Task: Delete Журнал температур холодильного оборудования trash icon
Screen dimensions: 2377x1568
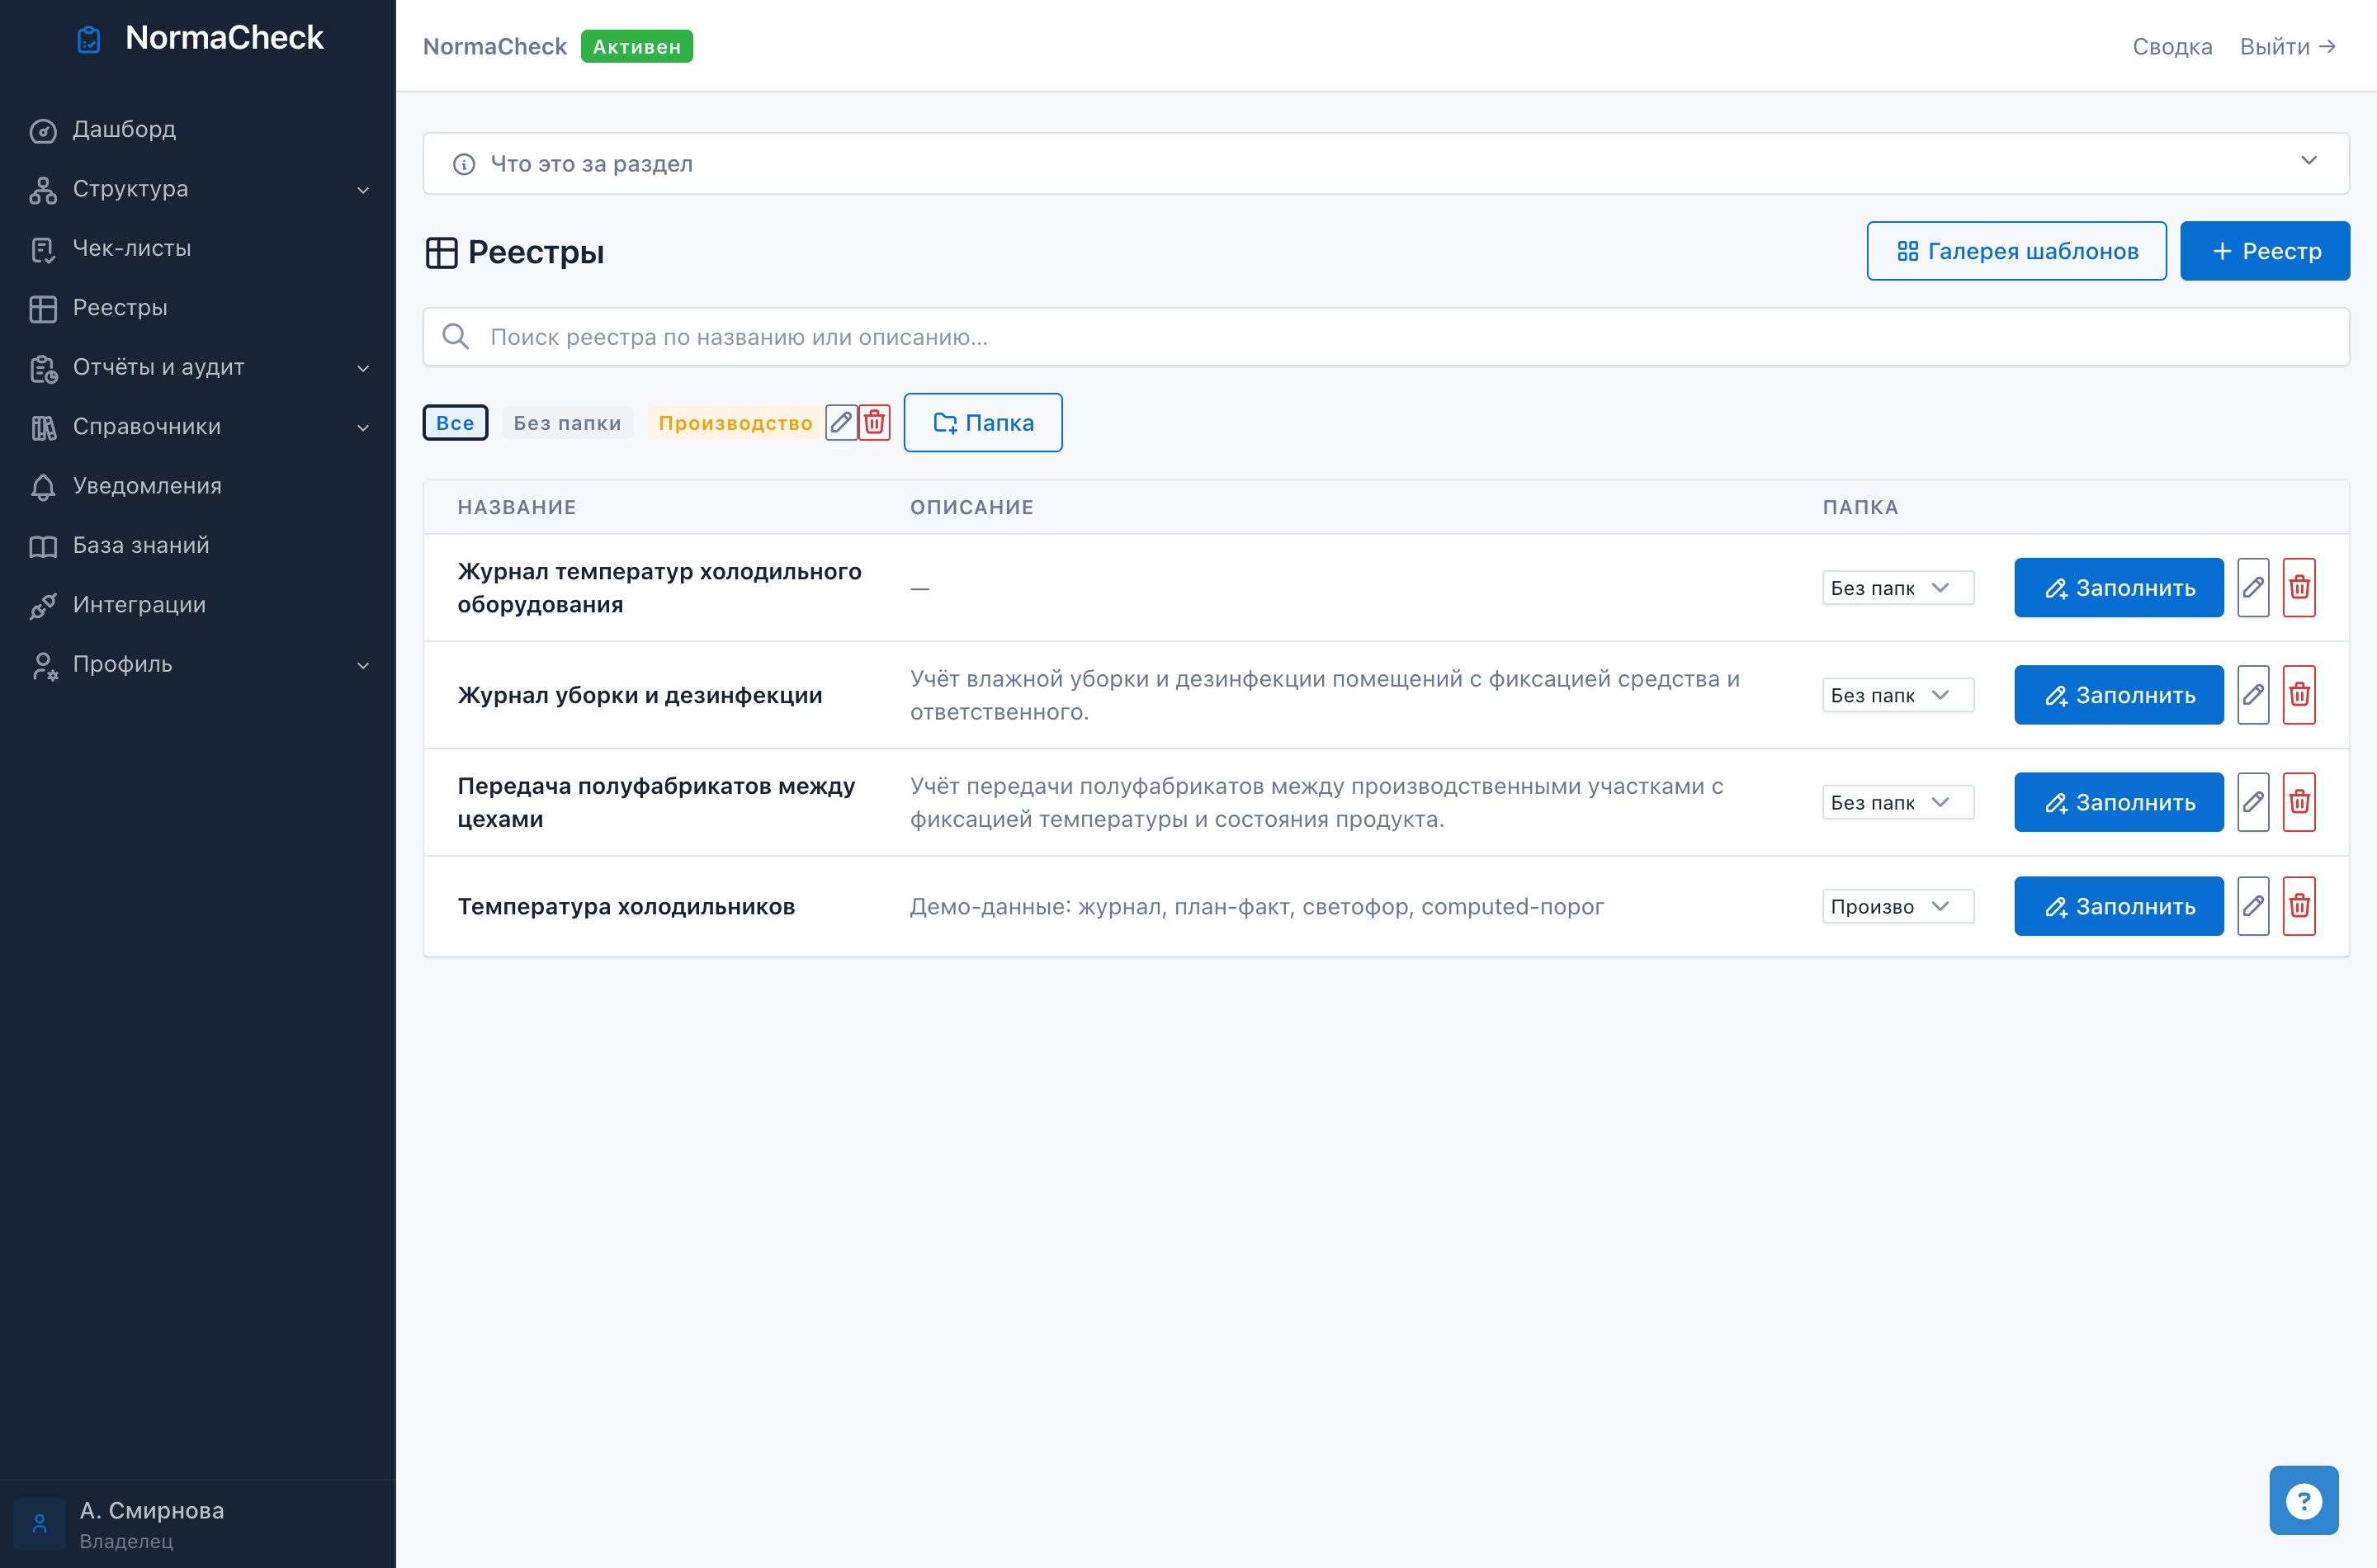Action: pyautogui.click(x=2299, y=587)
